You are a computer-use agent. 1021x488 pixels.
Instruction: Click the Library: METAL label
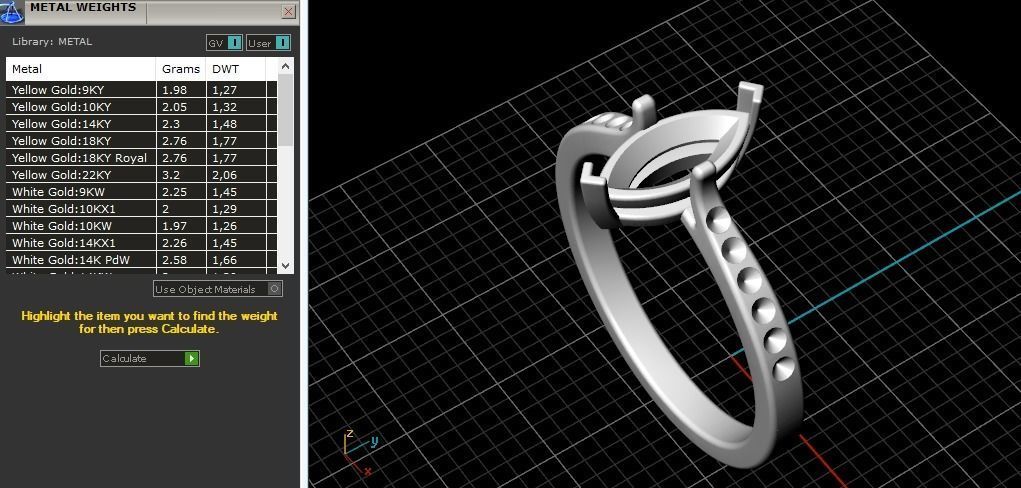coord(52,42)
